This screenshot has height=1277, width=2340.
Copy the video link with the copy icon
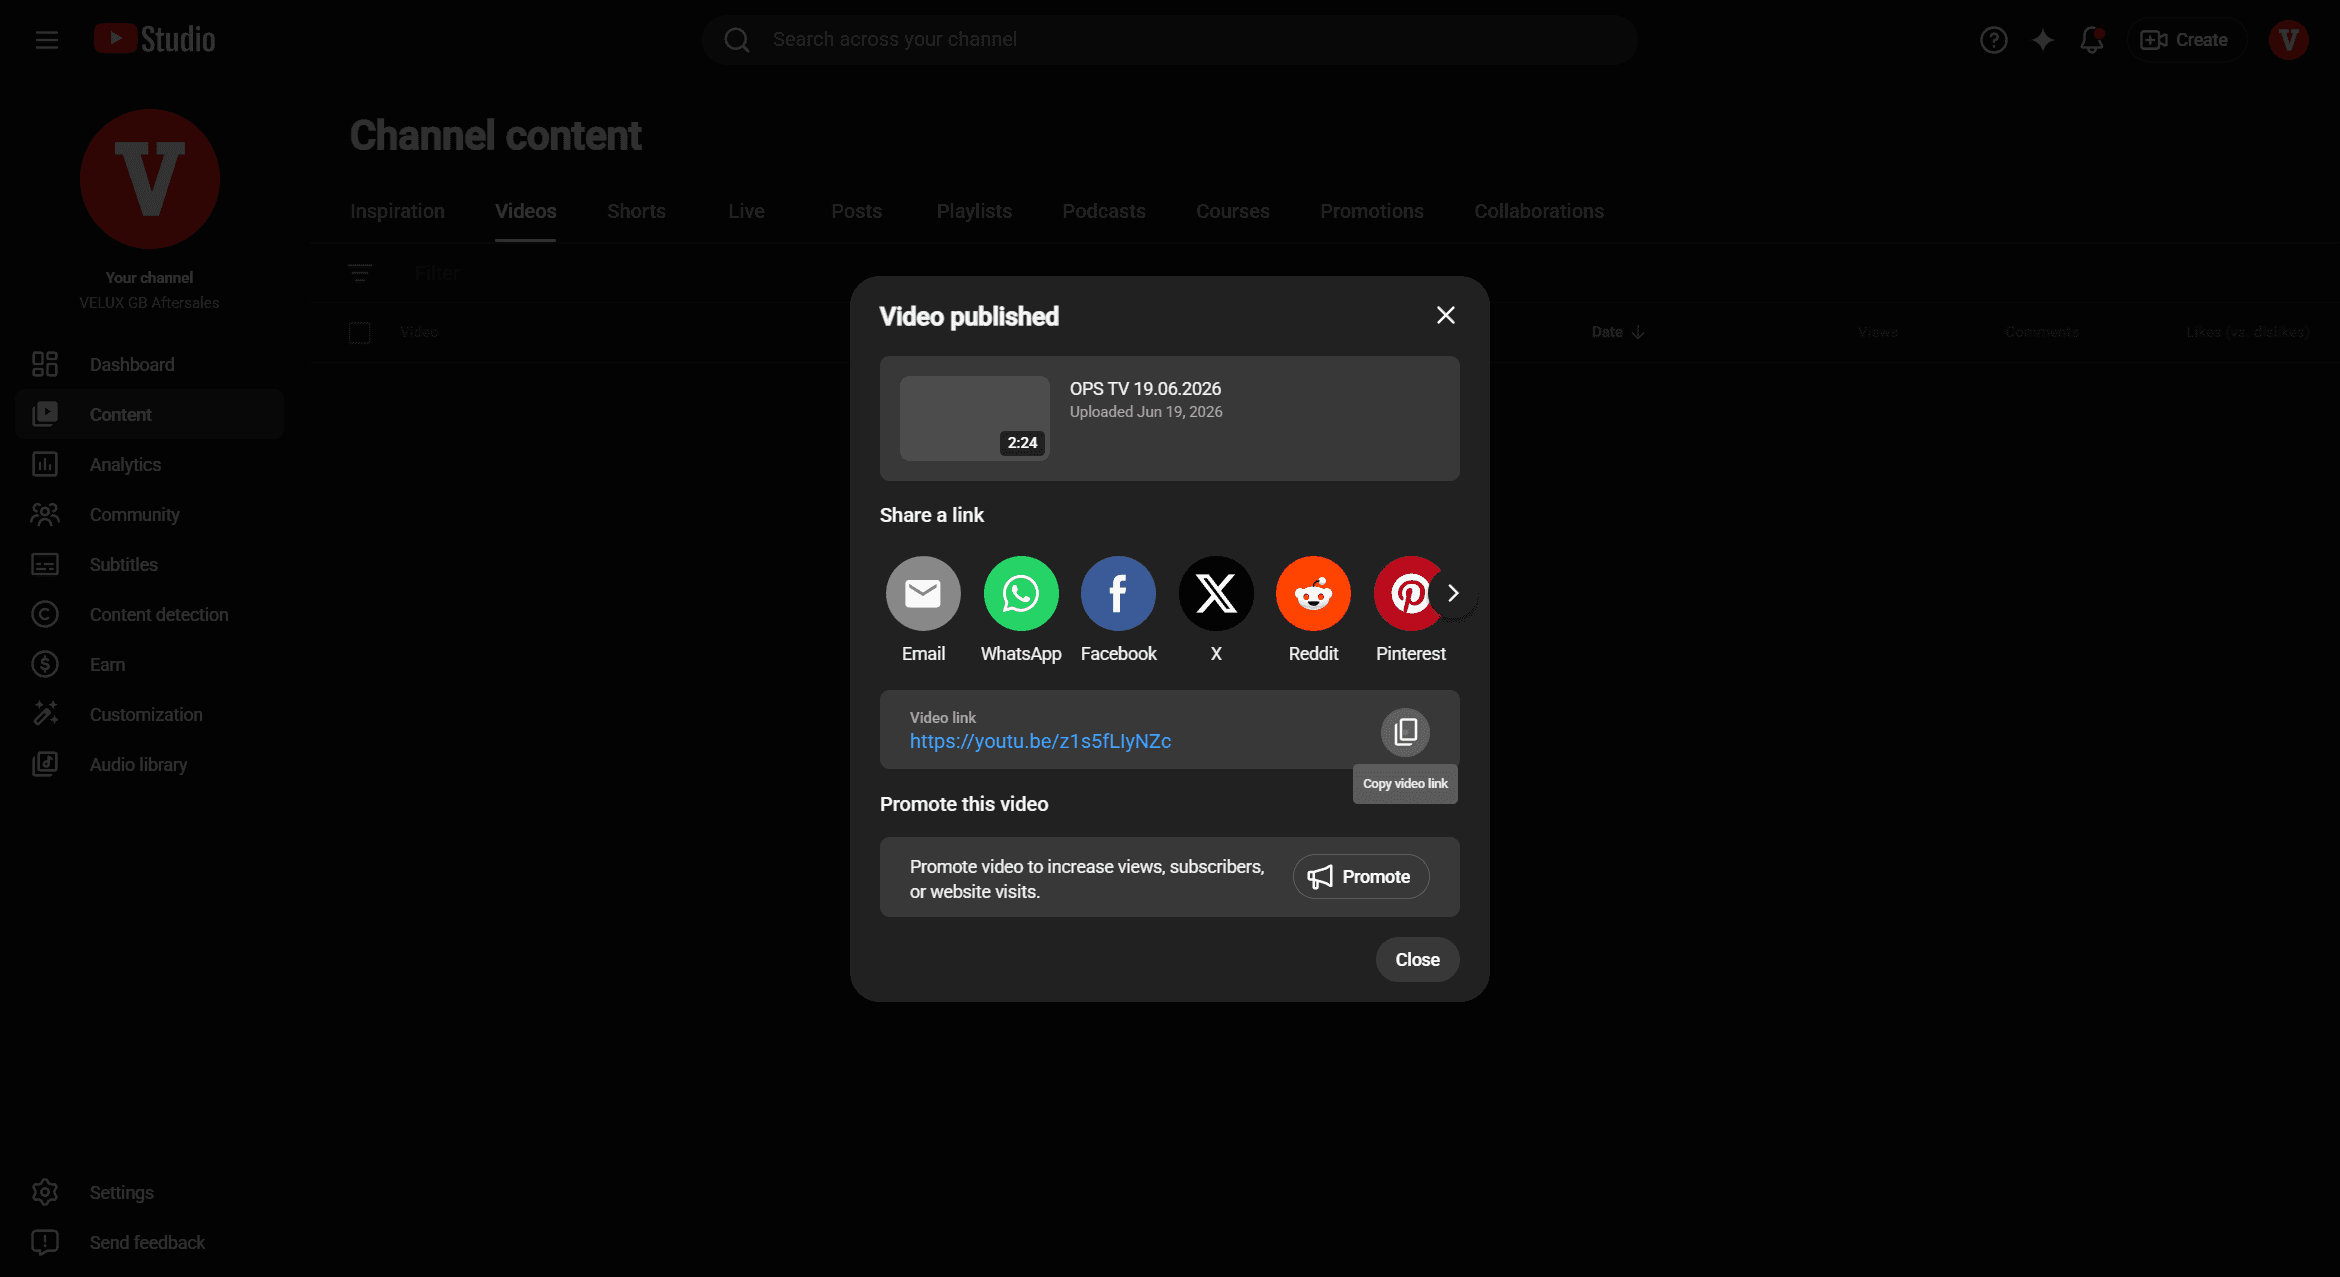click(x=1405, y=732)
